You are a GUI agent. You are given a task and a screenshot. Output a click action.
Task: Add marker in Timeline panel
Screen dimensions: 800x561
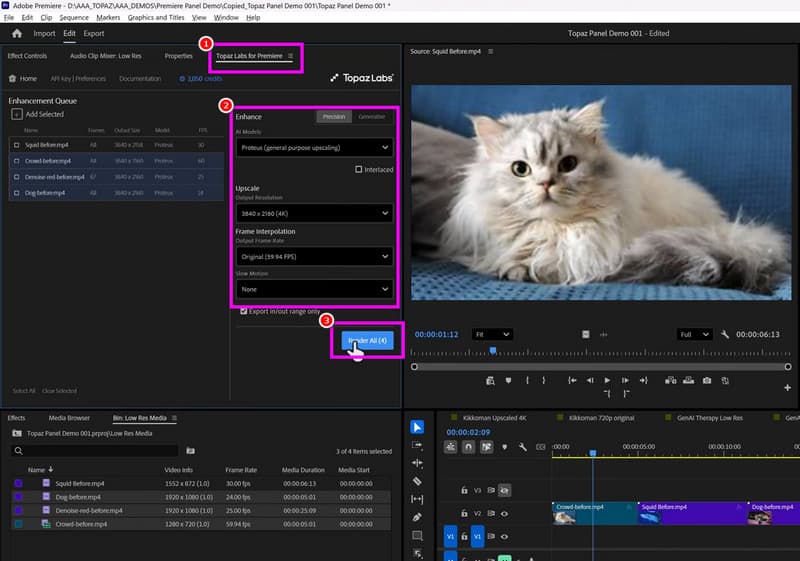[505, 447]
